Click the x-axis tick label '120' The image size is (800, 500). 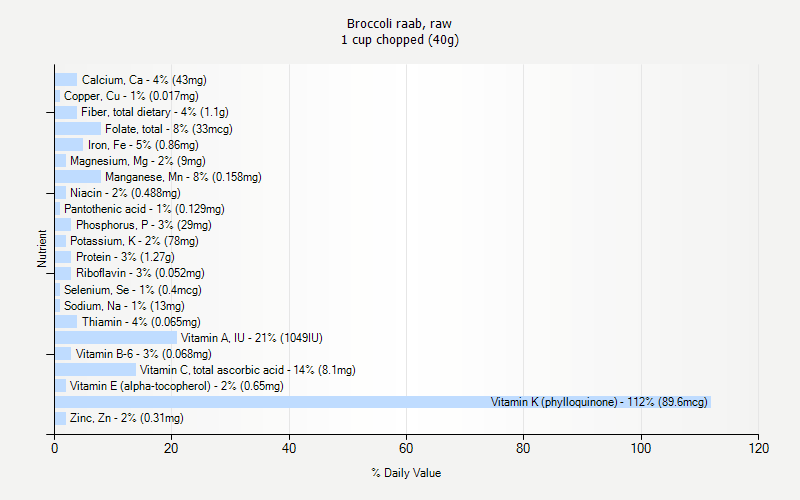[759, 448]
